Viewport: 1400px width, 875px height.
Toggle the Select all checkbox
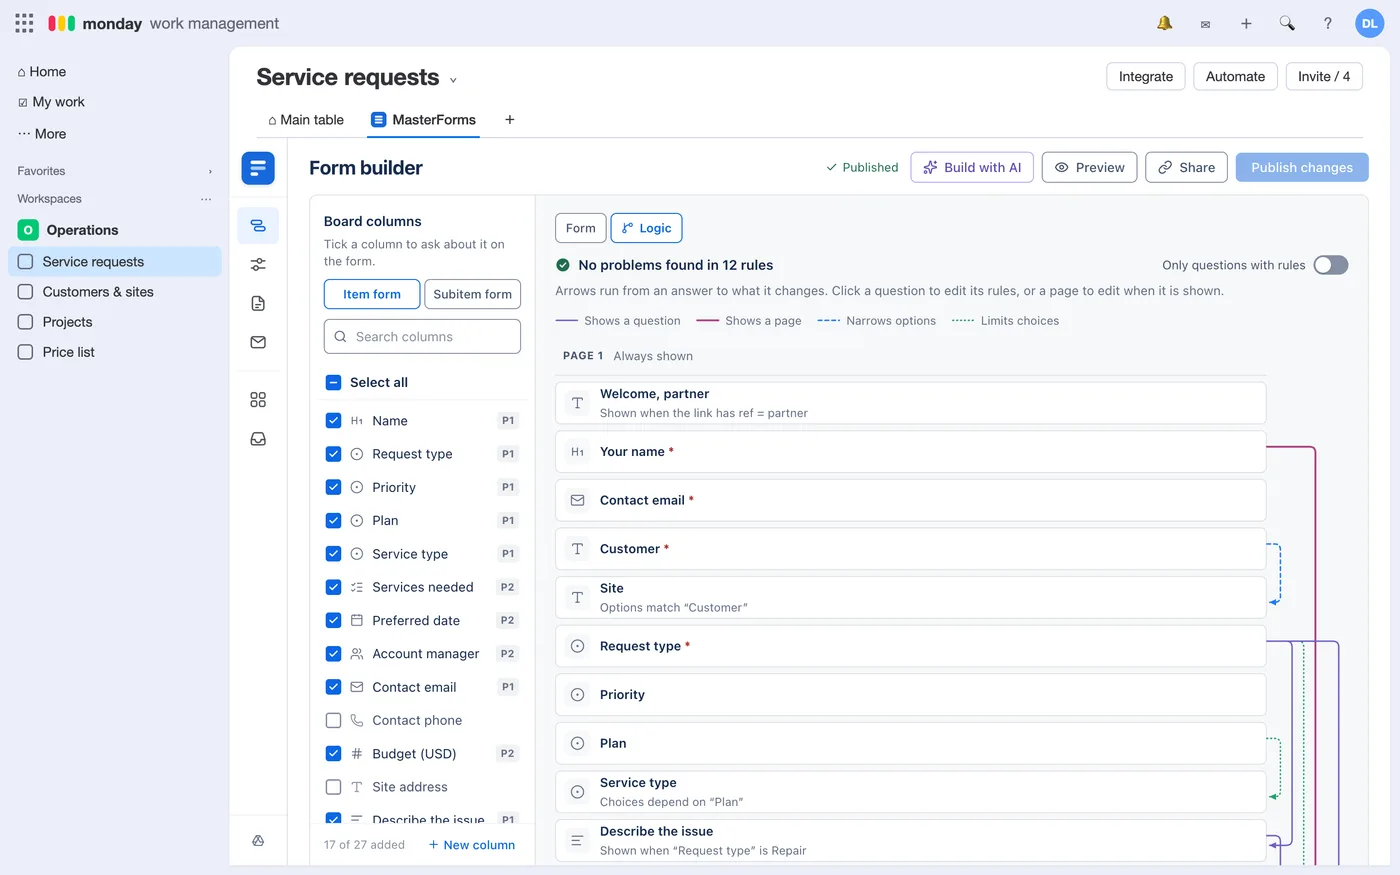[x=334, y=383]
